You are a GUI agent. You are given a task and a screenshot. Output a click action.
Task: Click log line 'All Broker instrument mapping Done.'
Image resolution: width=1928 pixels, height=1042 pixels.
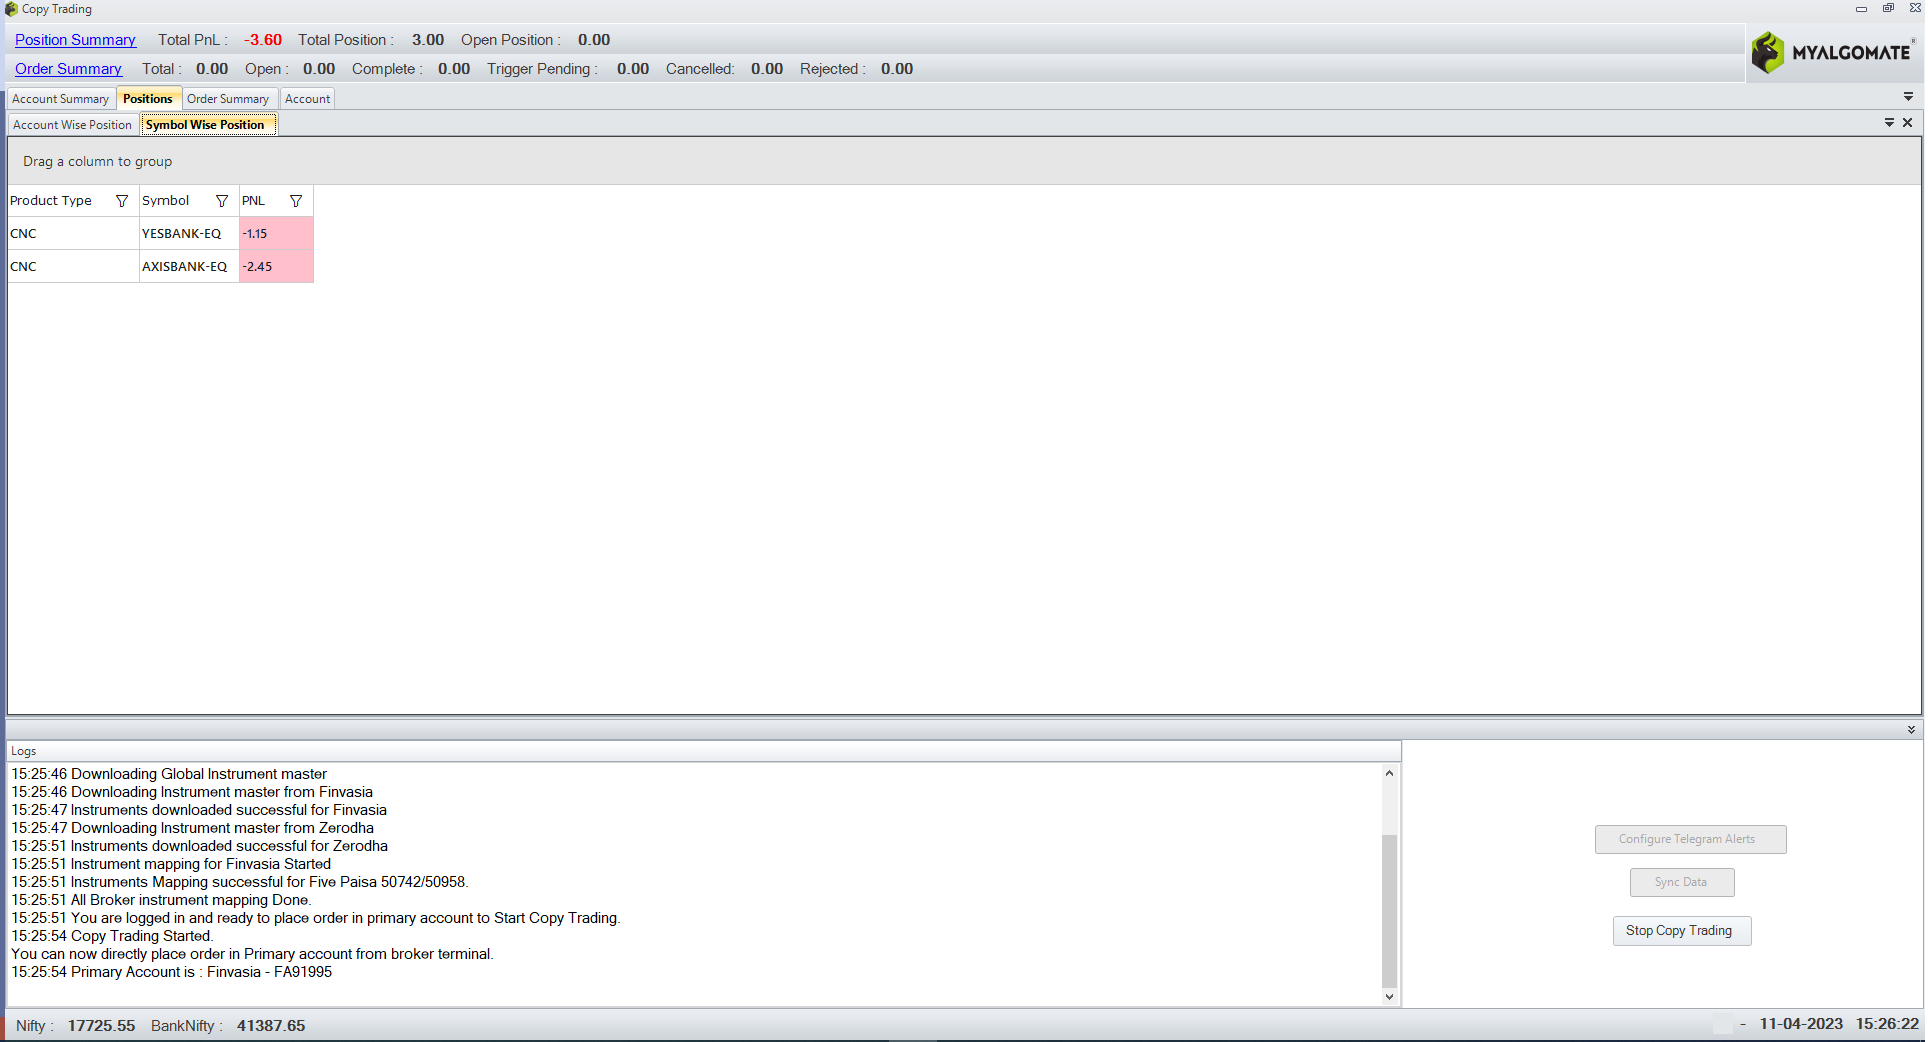click(x=161, y=900)
